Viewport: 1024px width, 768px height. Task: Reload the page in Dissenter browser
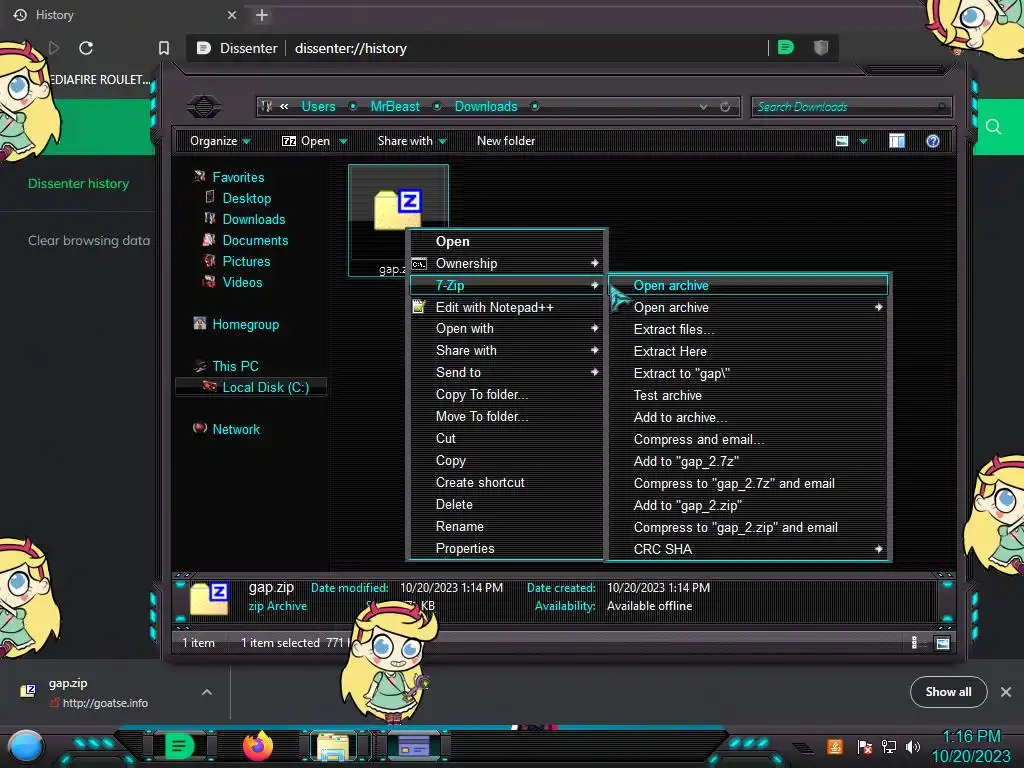(86, 48)
